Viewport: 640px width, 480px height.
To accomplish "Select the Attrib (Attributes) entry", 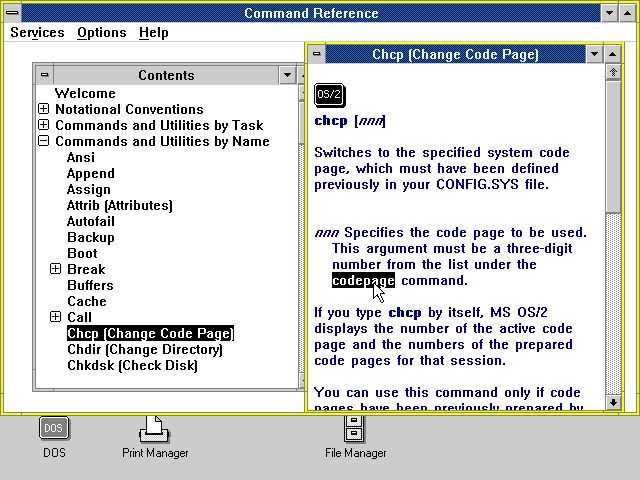I will click(x=120, y=205).
